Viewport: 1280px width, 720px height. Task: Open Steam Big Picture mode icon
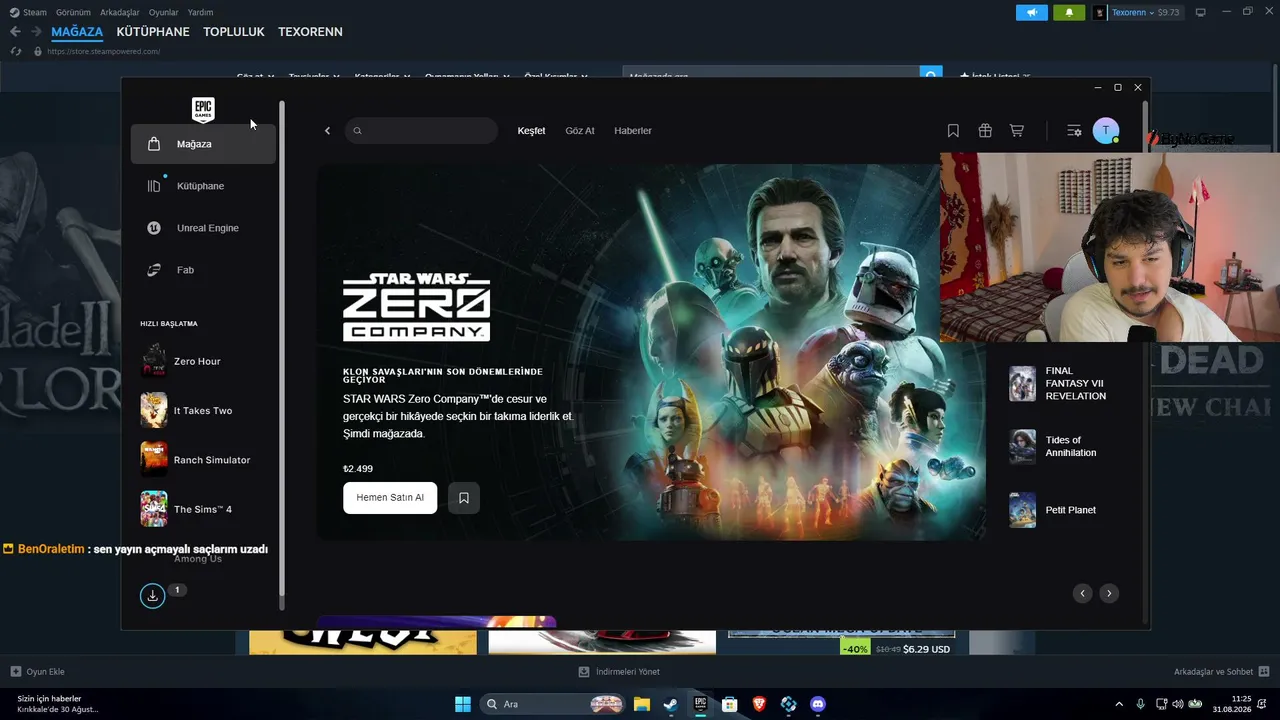click(x=1201, y=13)
